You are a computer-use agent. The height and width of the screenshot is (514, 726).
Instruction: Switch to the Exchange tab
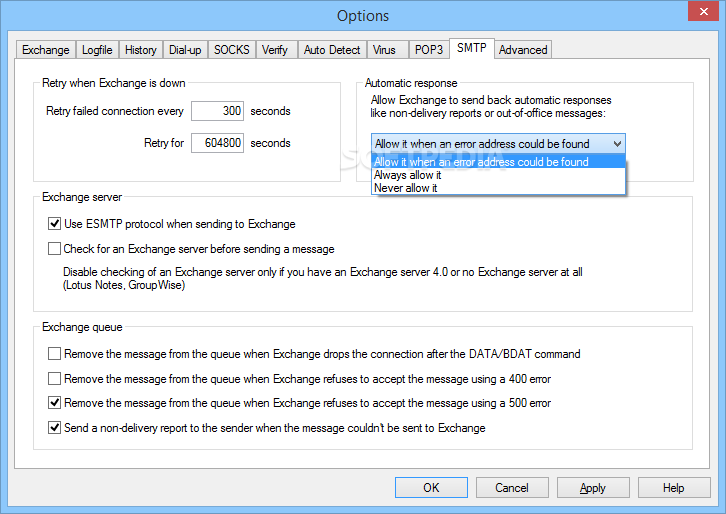coord(45,50)
